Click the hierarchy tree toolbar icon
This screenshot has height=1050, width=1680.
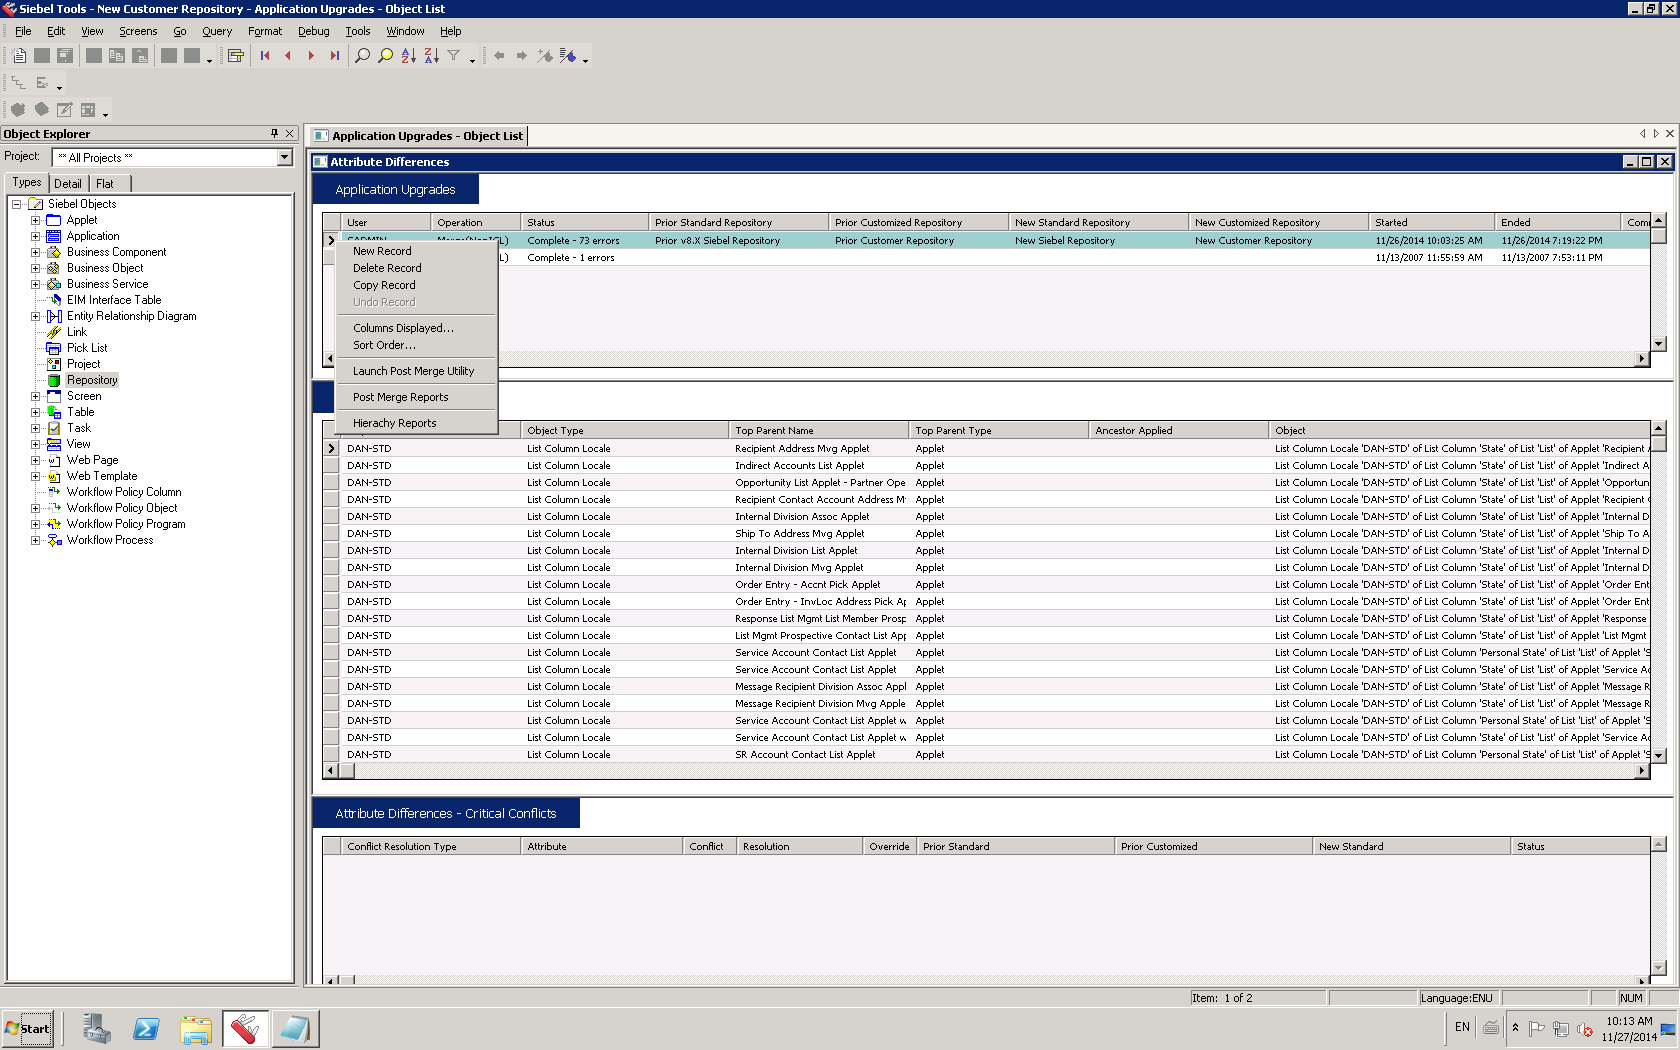(x=19, y=83)
